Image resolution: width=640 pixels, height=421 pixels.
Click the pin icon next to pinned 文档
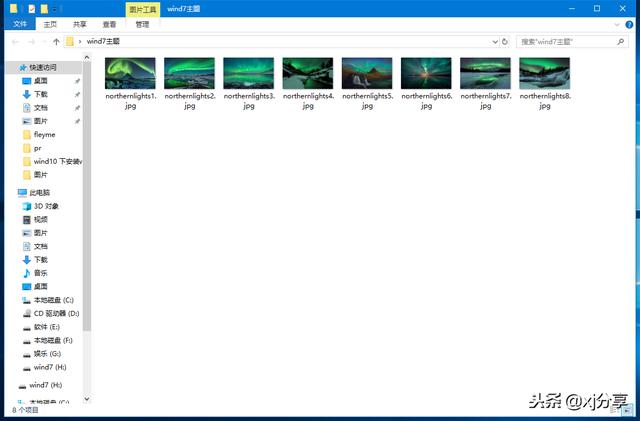click(77, 108)
